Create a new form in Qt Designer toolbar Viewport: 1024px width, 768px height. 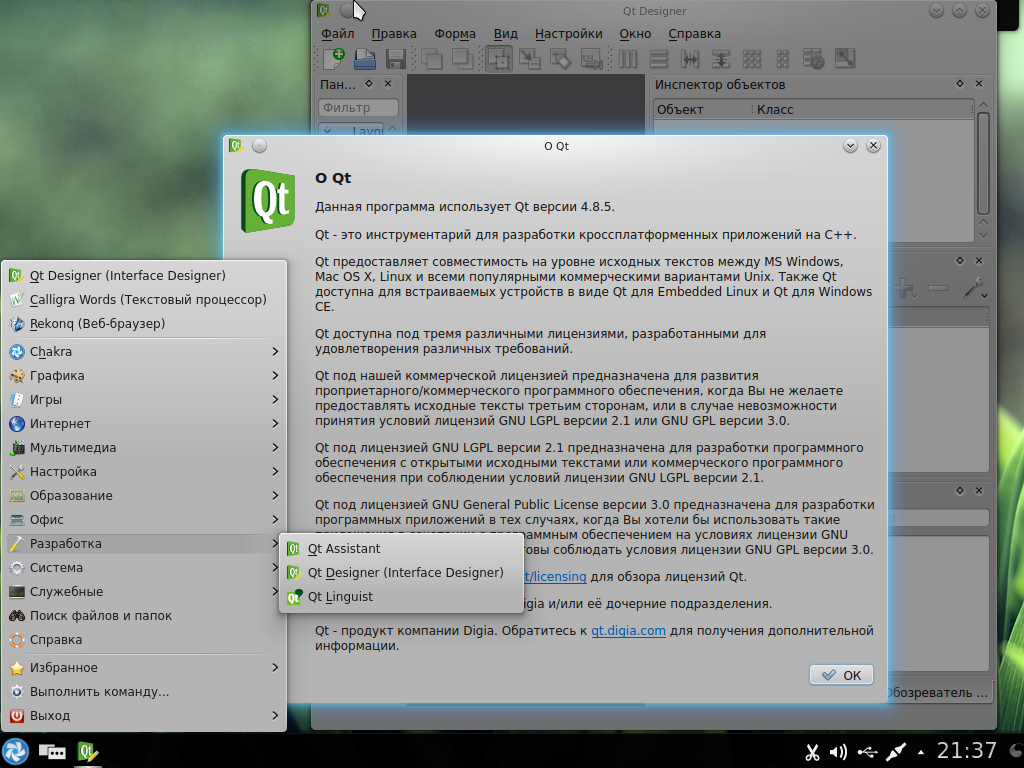click(334, 59)
